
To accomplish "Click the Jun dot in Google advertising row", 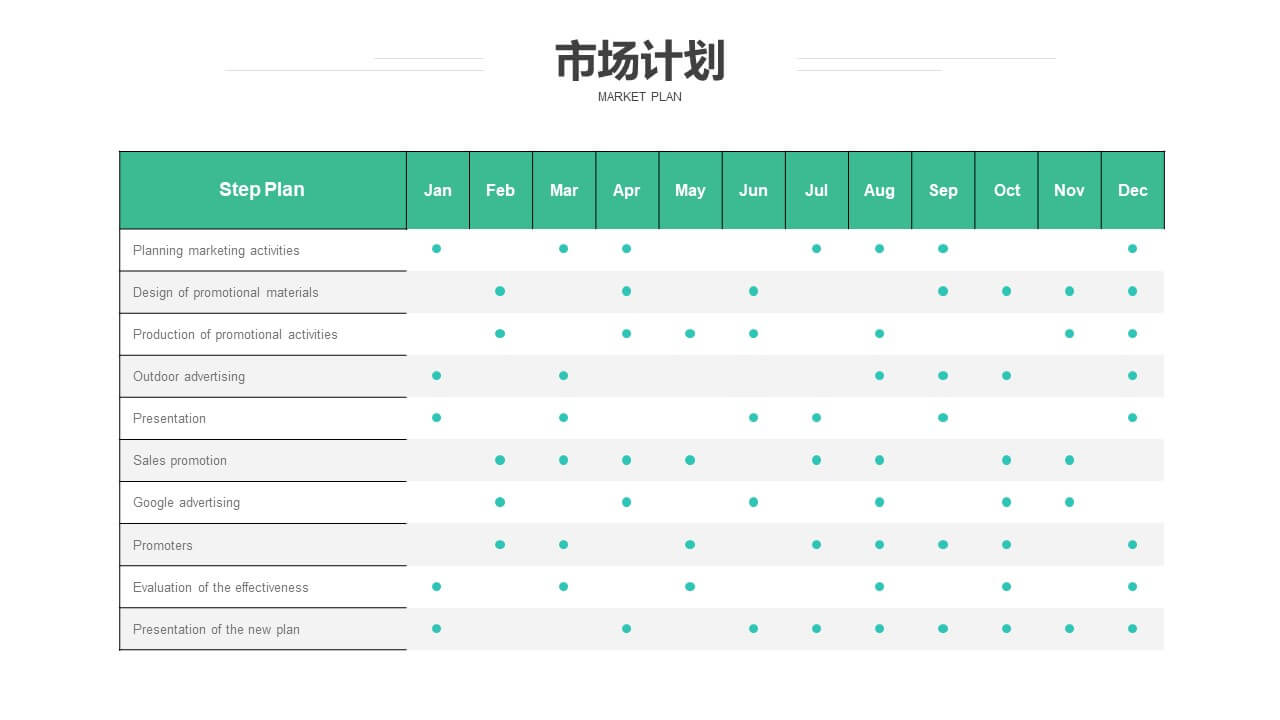I will pos(753,502).
